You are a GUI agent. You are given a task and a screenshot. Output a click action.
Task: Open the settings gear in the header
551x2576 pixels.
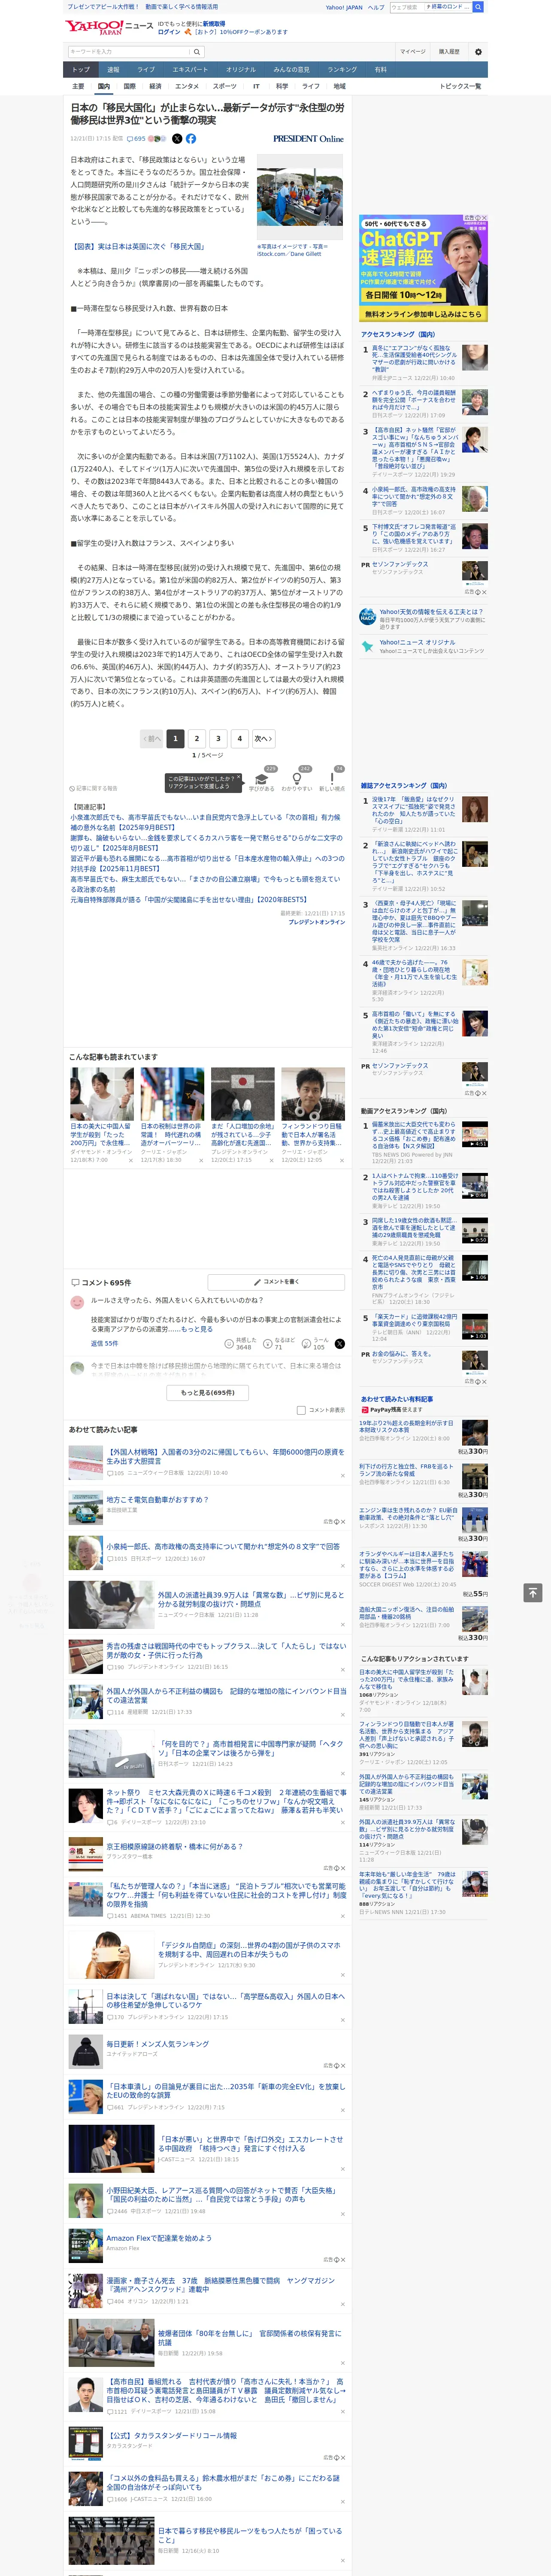478,52
